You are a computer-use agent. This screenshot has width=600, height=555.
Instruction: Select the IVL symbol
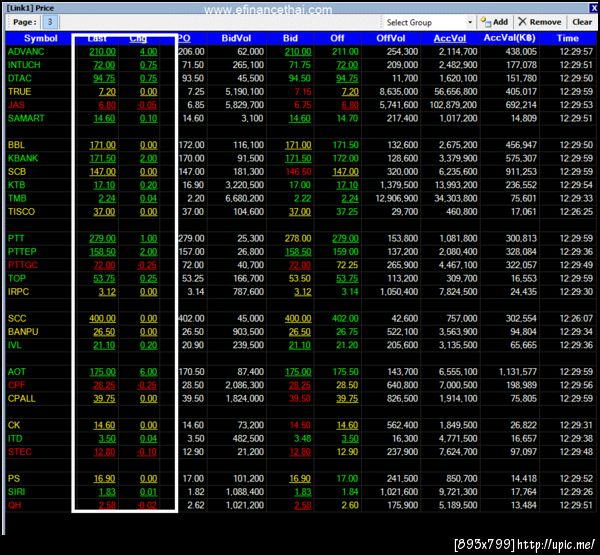pos(15,345)
